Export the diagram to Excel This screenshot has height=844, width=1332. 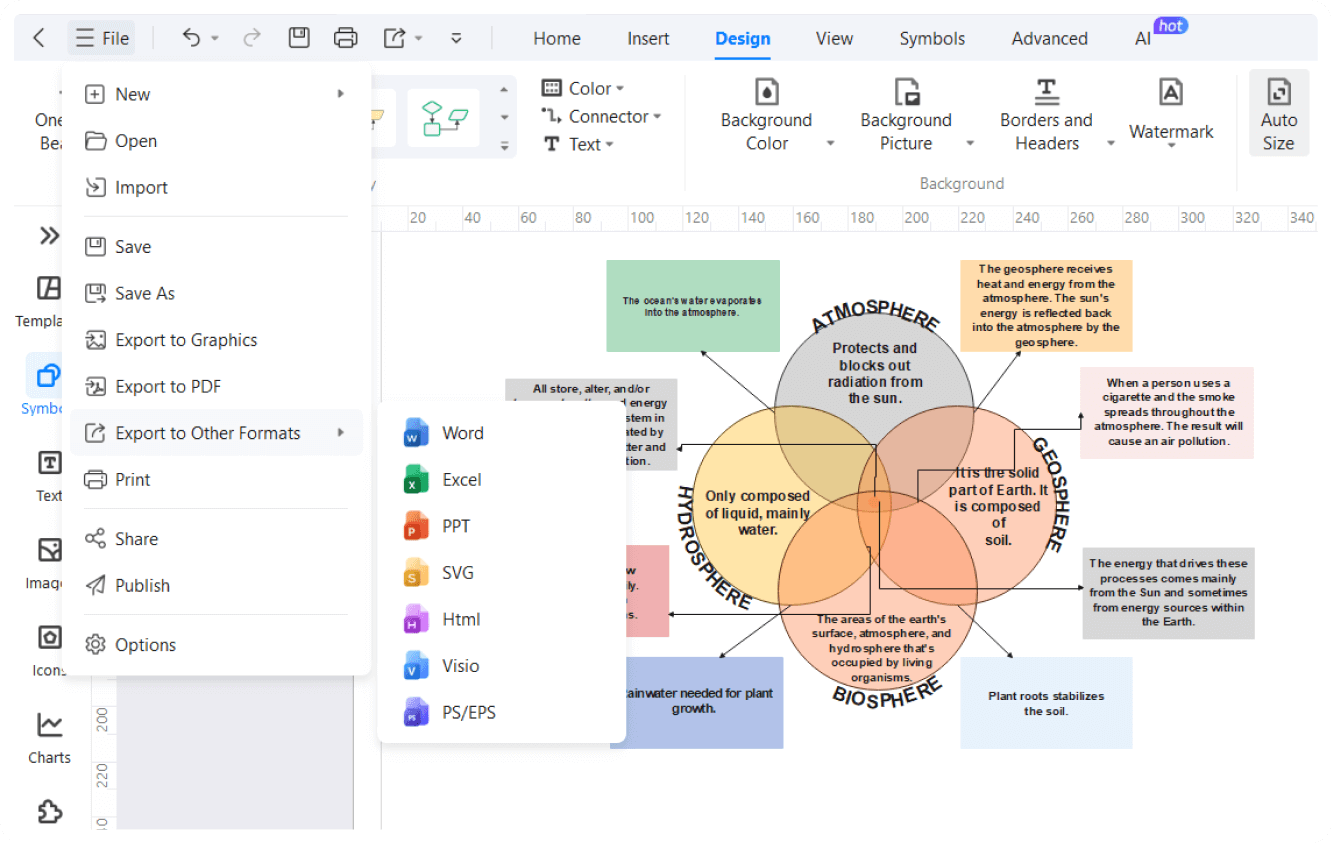coord(501,480)
